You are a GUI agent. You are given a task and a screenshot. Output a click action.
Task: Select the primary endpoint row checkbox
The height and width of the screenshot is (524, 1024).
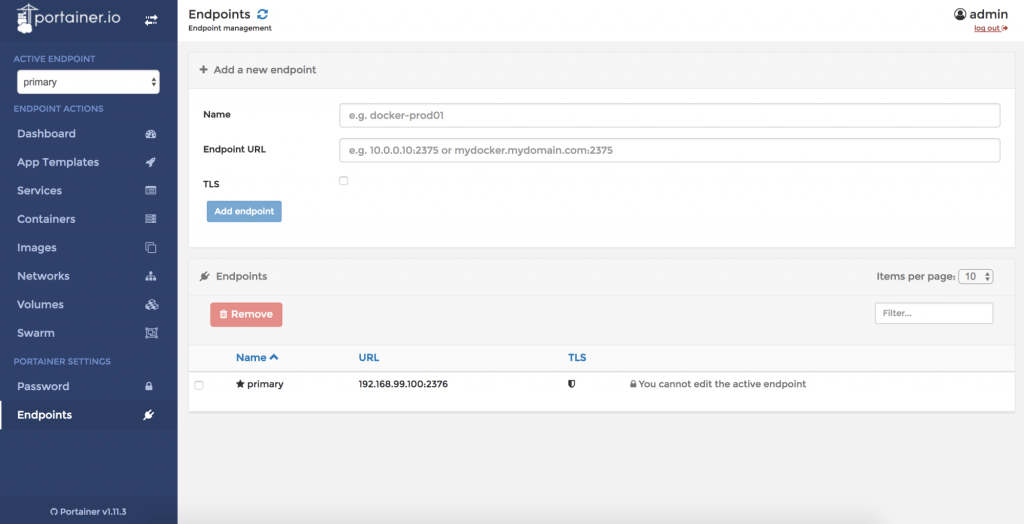[199, 385]
